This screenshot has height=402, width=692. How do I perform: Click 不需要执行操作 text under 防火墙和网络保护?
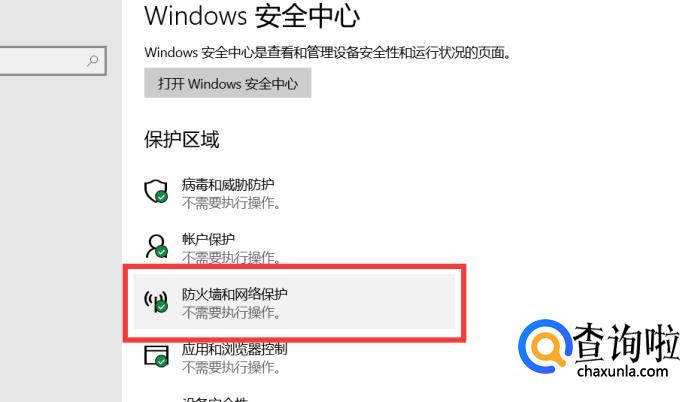231,312
